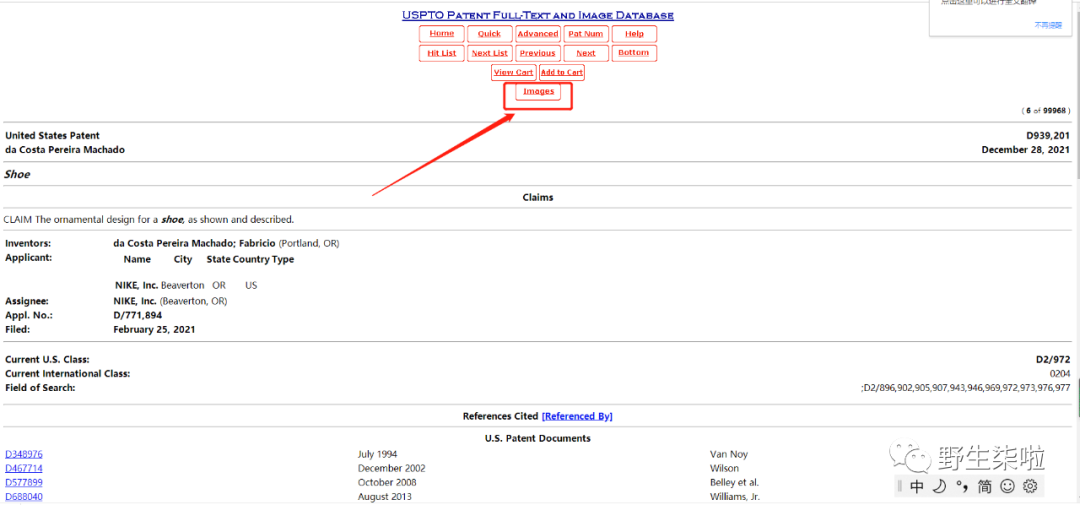The height and width of the screenshot is (505, 1080).
Task: Click the Pat Num search button
Action: [586, 34]
